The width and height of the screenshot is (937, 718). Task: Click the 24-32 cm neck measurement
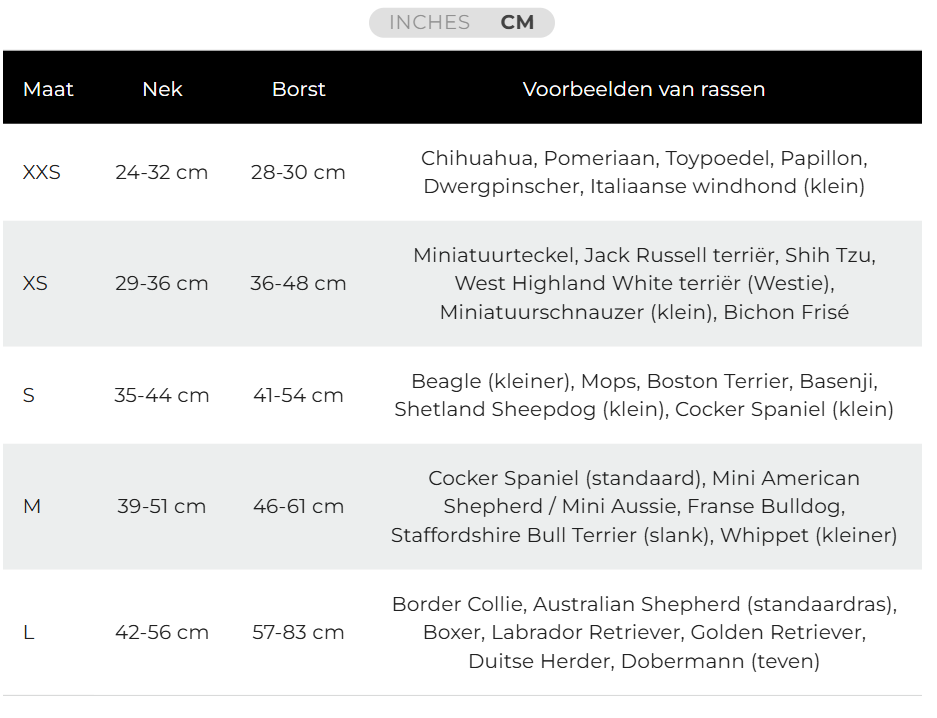(x=162, y=172)
